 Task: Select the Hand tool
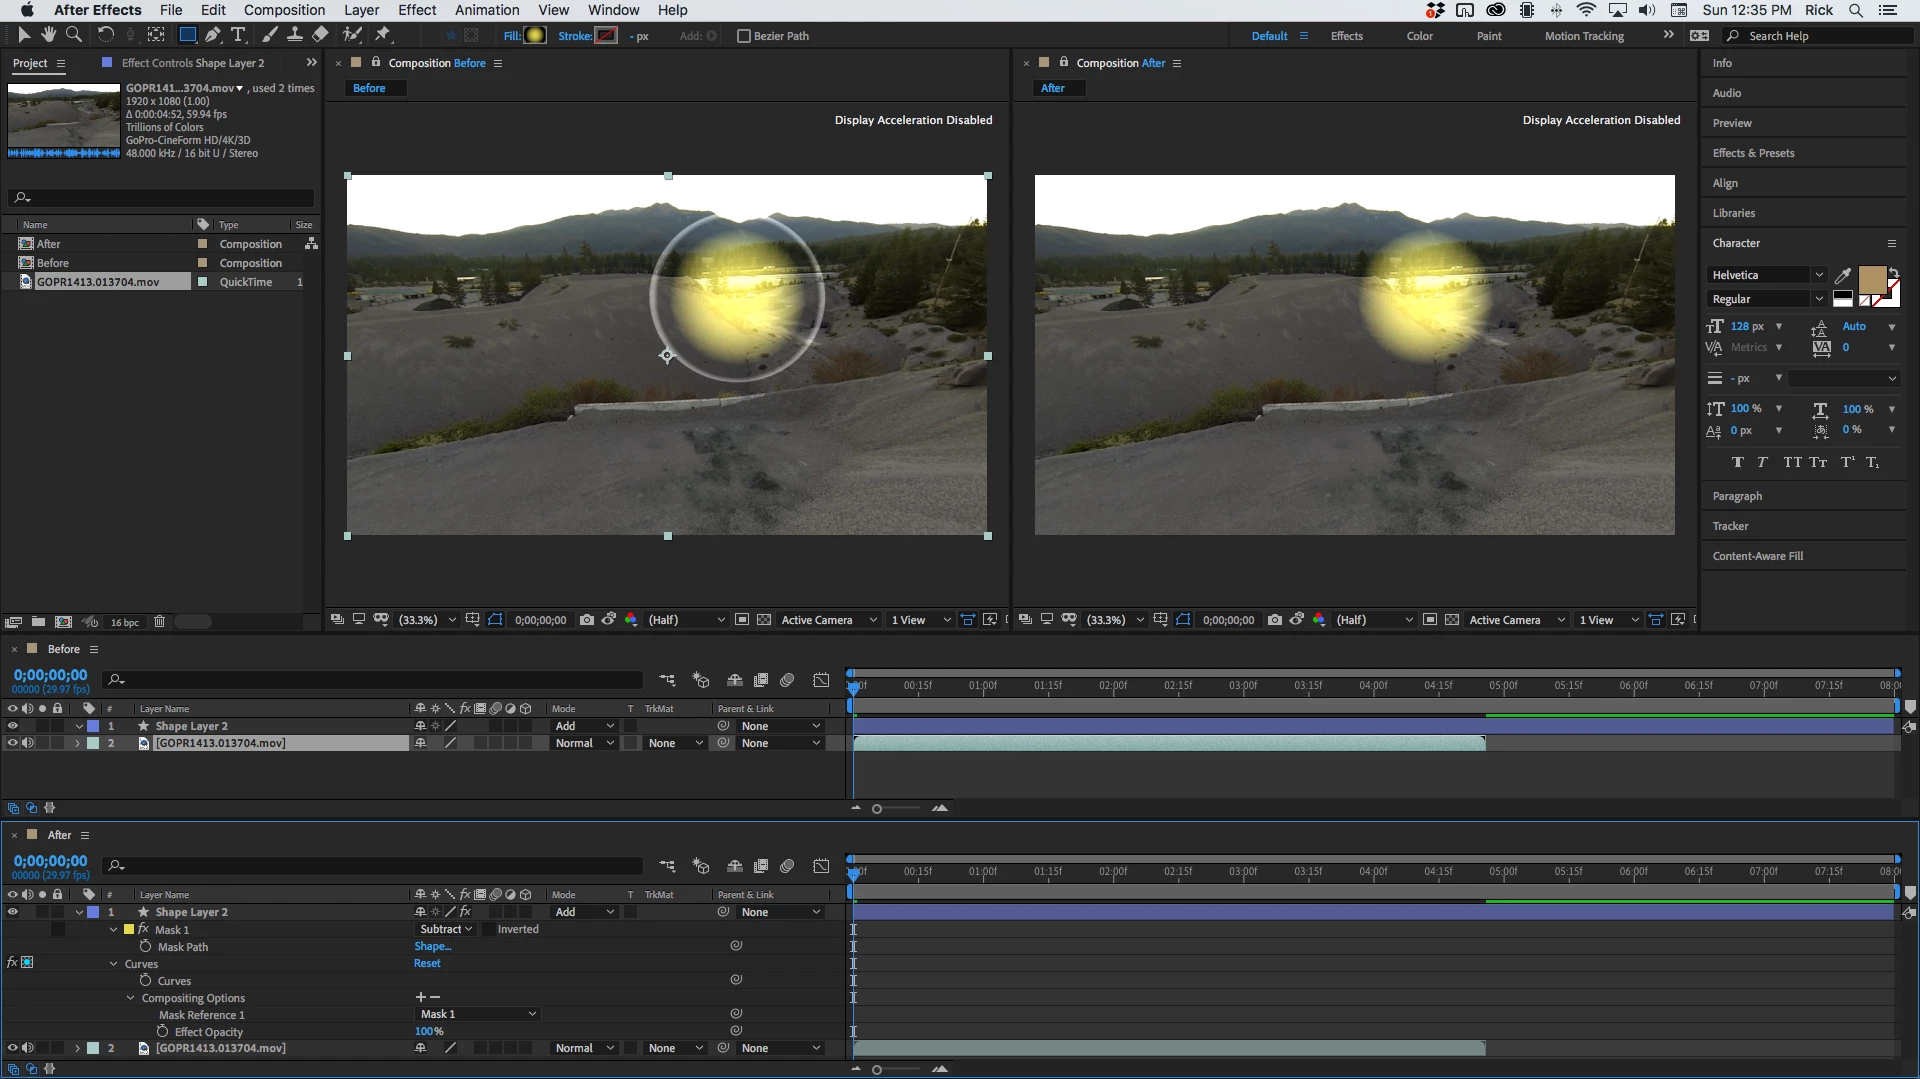pos(48,35)
